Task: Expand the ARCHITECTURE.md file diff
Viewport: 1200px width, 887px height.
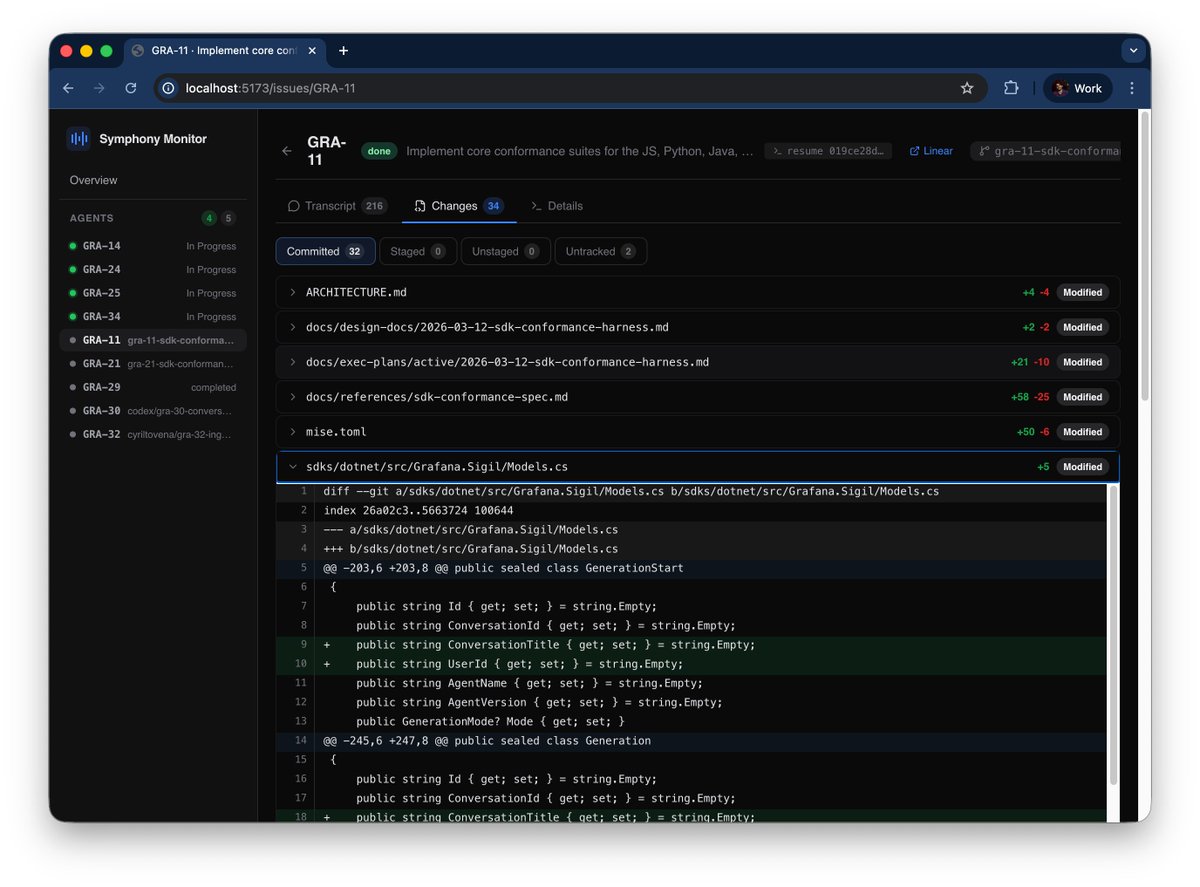Action: tap(697, 292)
